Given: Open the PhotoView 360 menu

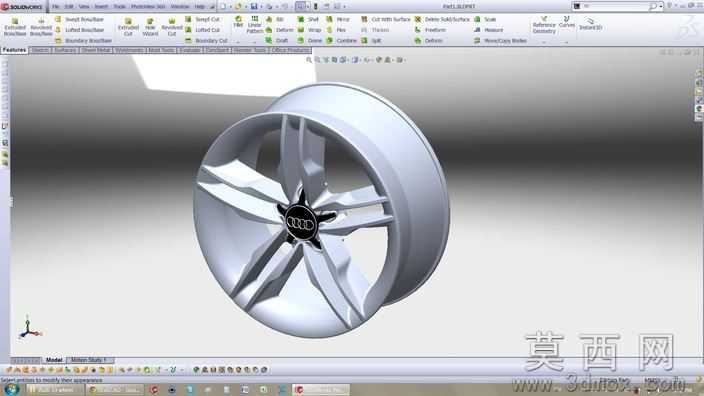Looking at the screenshot, I should tap(148, 6).
